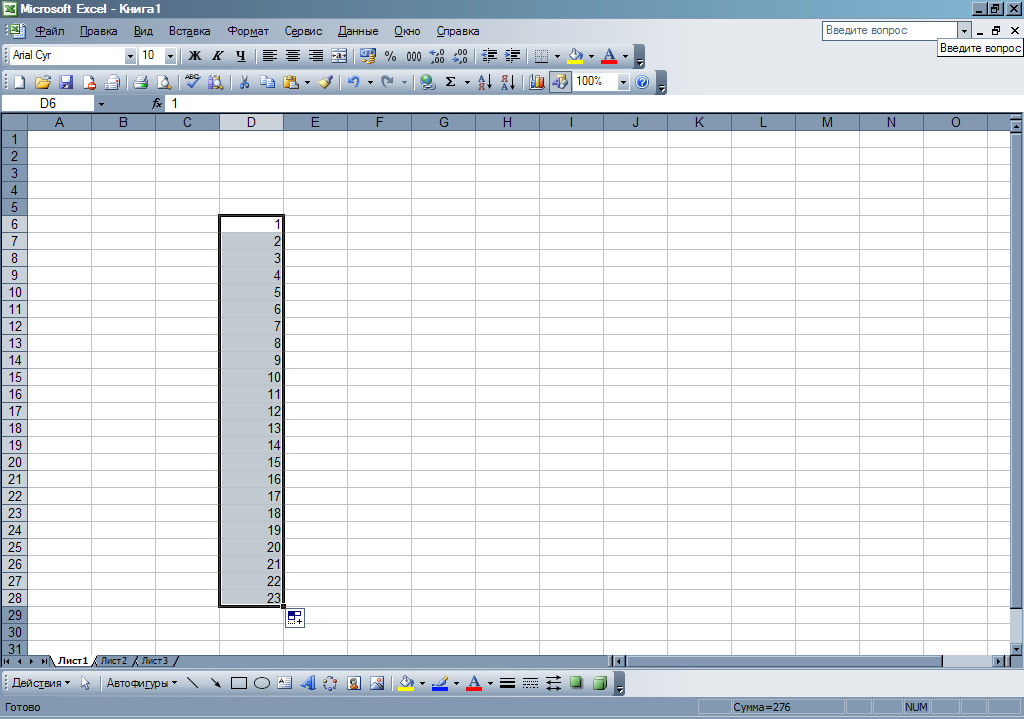Open the Автофигуры menu
The width and height of the screenshot is (1024, 719).
142,683
